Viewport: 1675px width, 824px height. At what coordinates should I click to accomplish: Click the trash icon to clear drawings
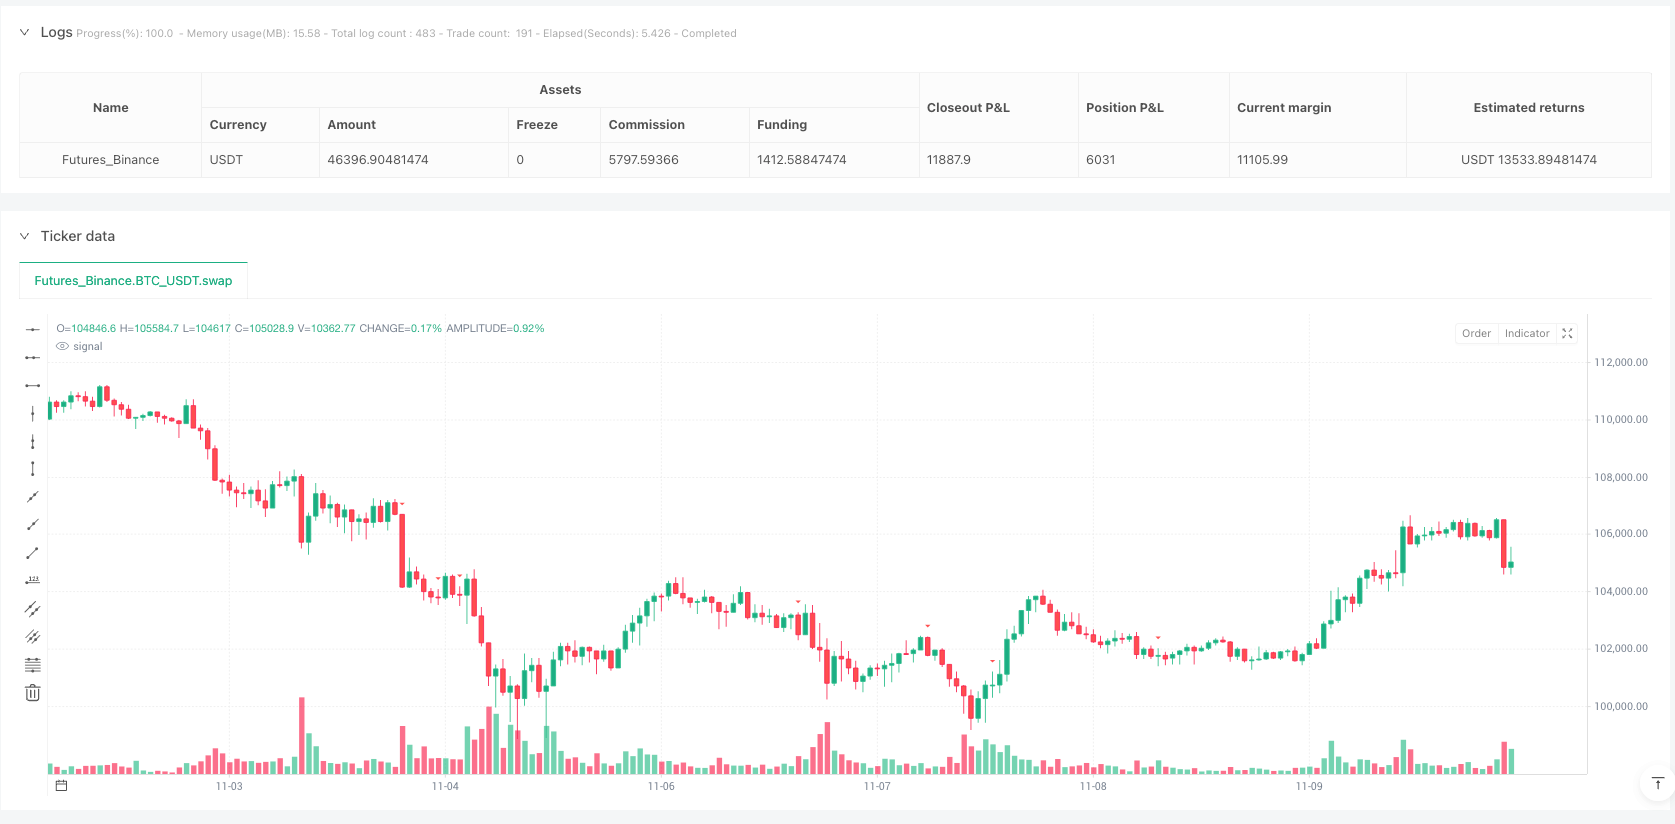[x=33, y=693]
